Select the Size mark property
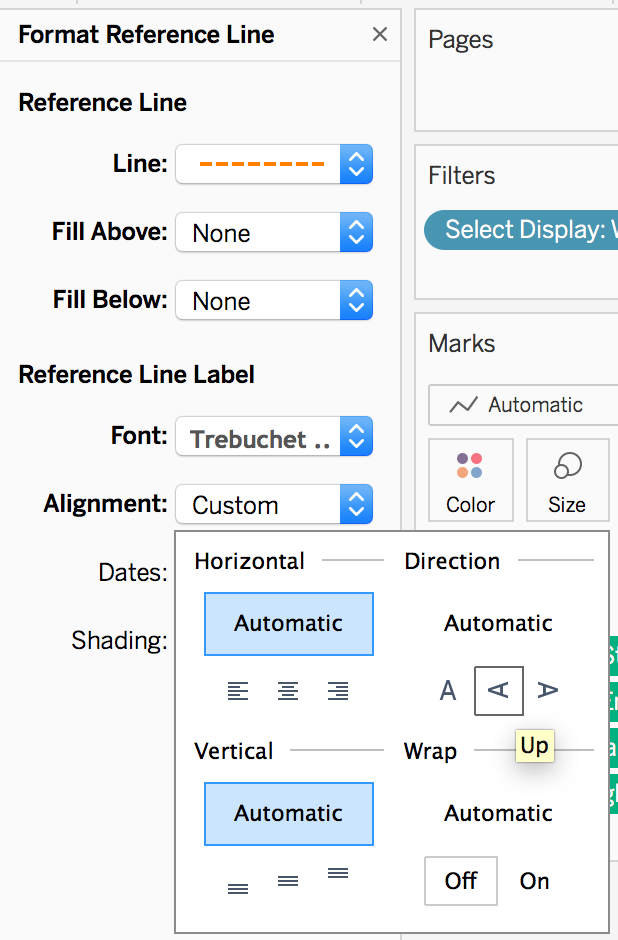618x940 pixels. tap(567, 480)
